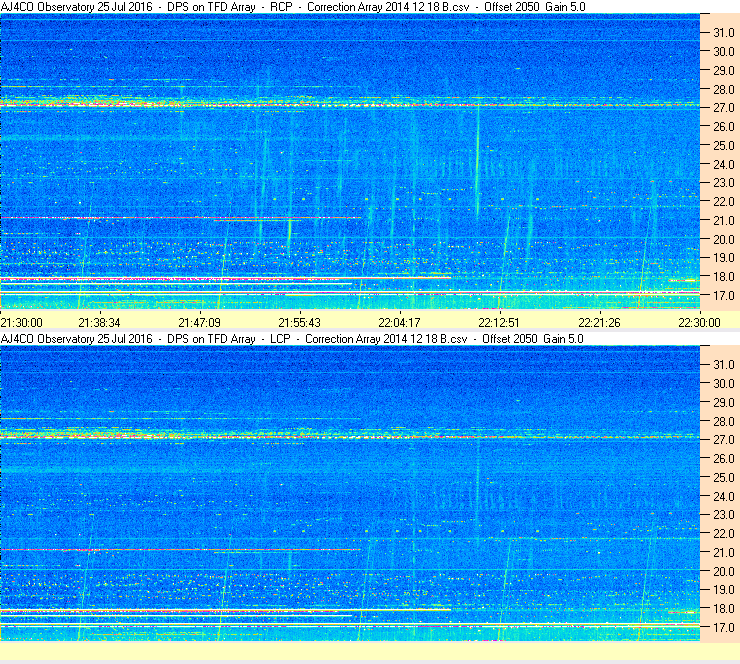Select the 21:30:00 time axis label
This screenshot has height=664, width=740.
(22, 323)
